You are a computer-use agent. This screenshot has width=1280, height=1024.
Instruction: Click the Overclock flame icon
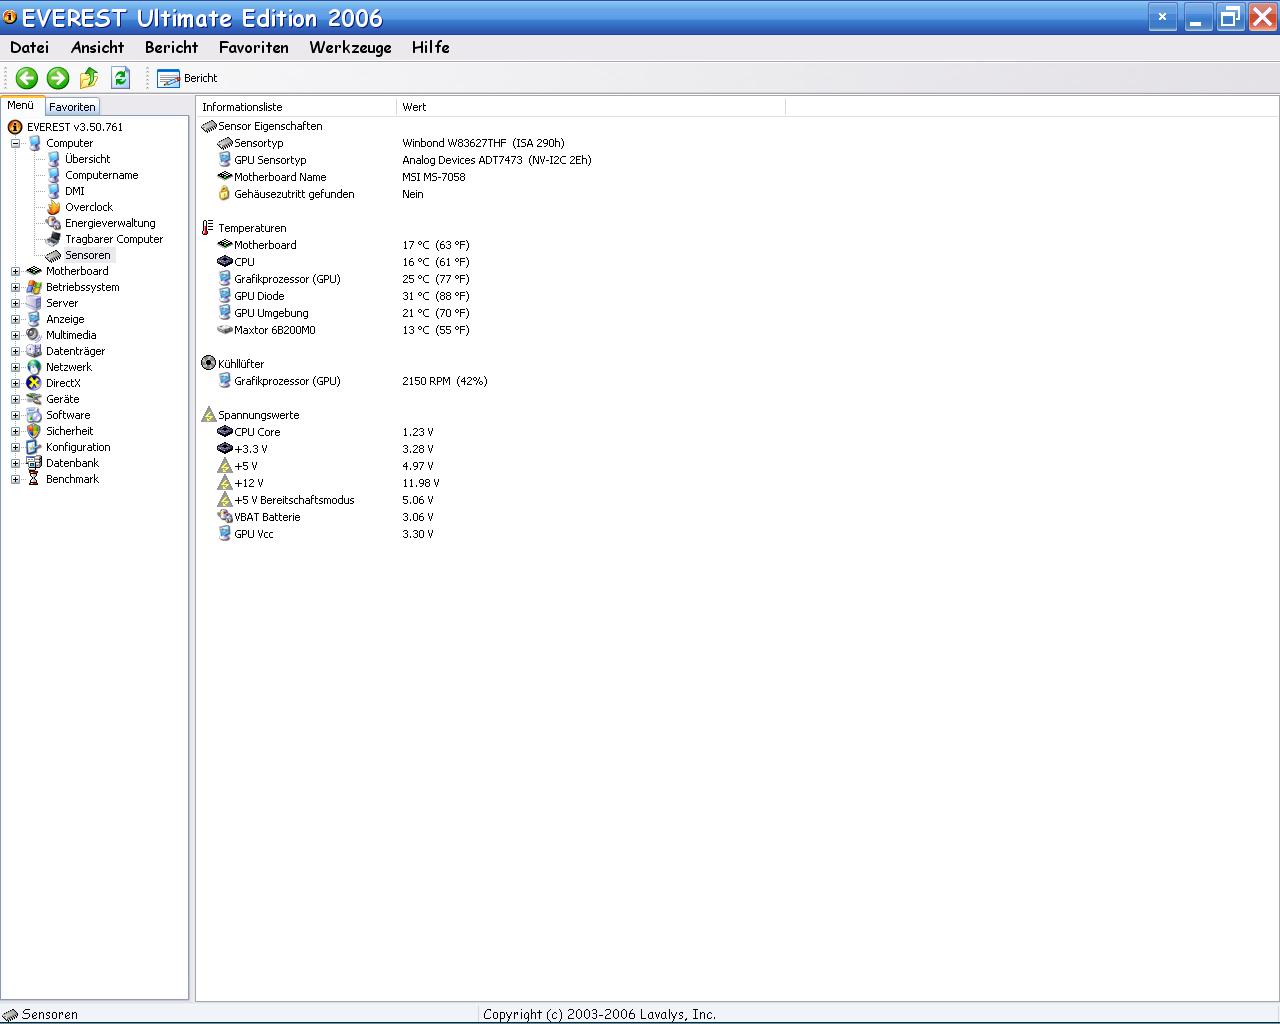53,207
